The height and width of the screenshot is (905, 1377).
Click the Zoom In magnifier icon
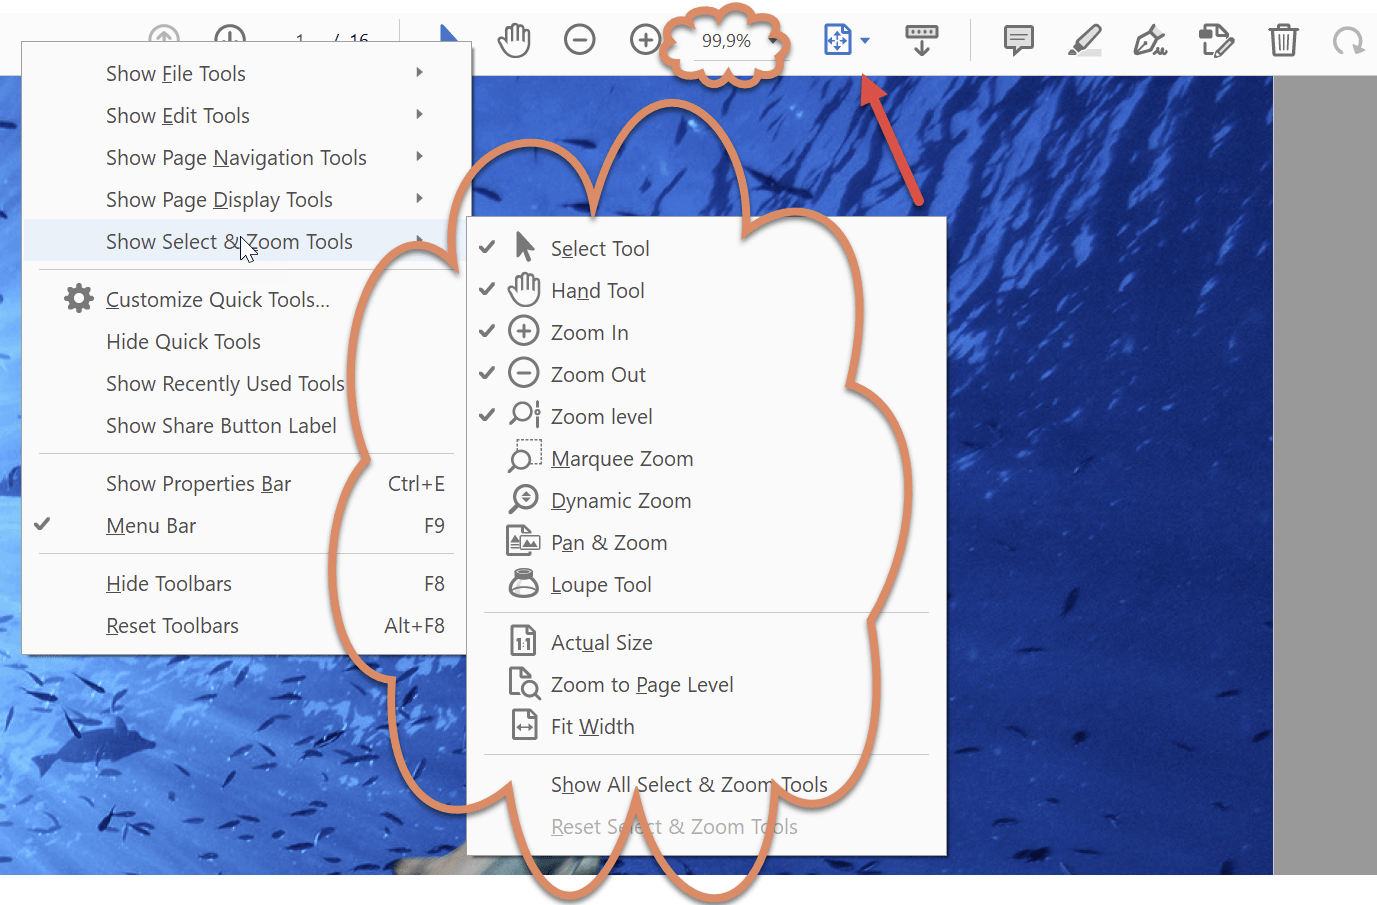click(x=645, y=40)
